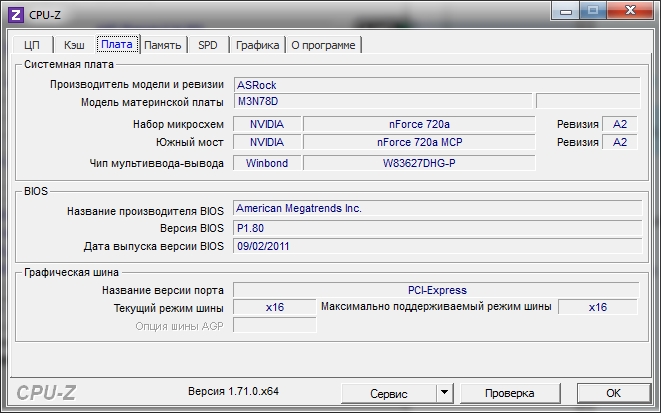The height and width of the screenshot is (413, 661).
Task: Click the CPU-Z icon in the title bar
Action: [15, 14]
